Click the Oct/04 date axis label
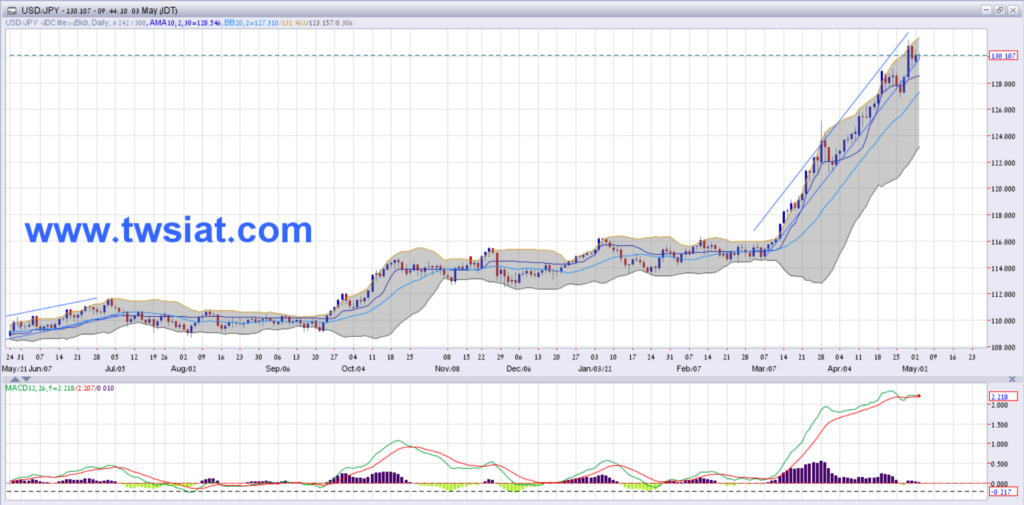 pos(353,369)
